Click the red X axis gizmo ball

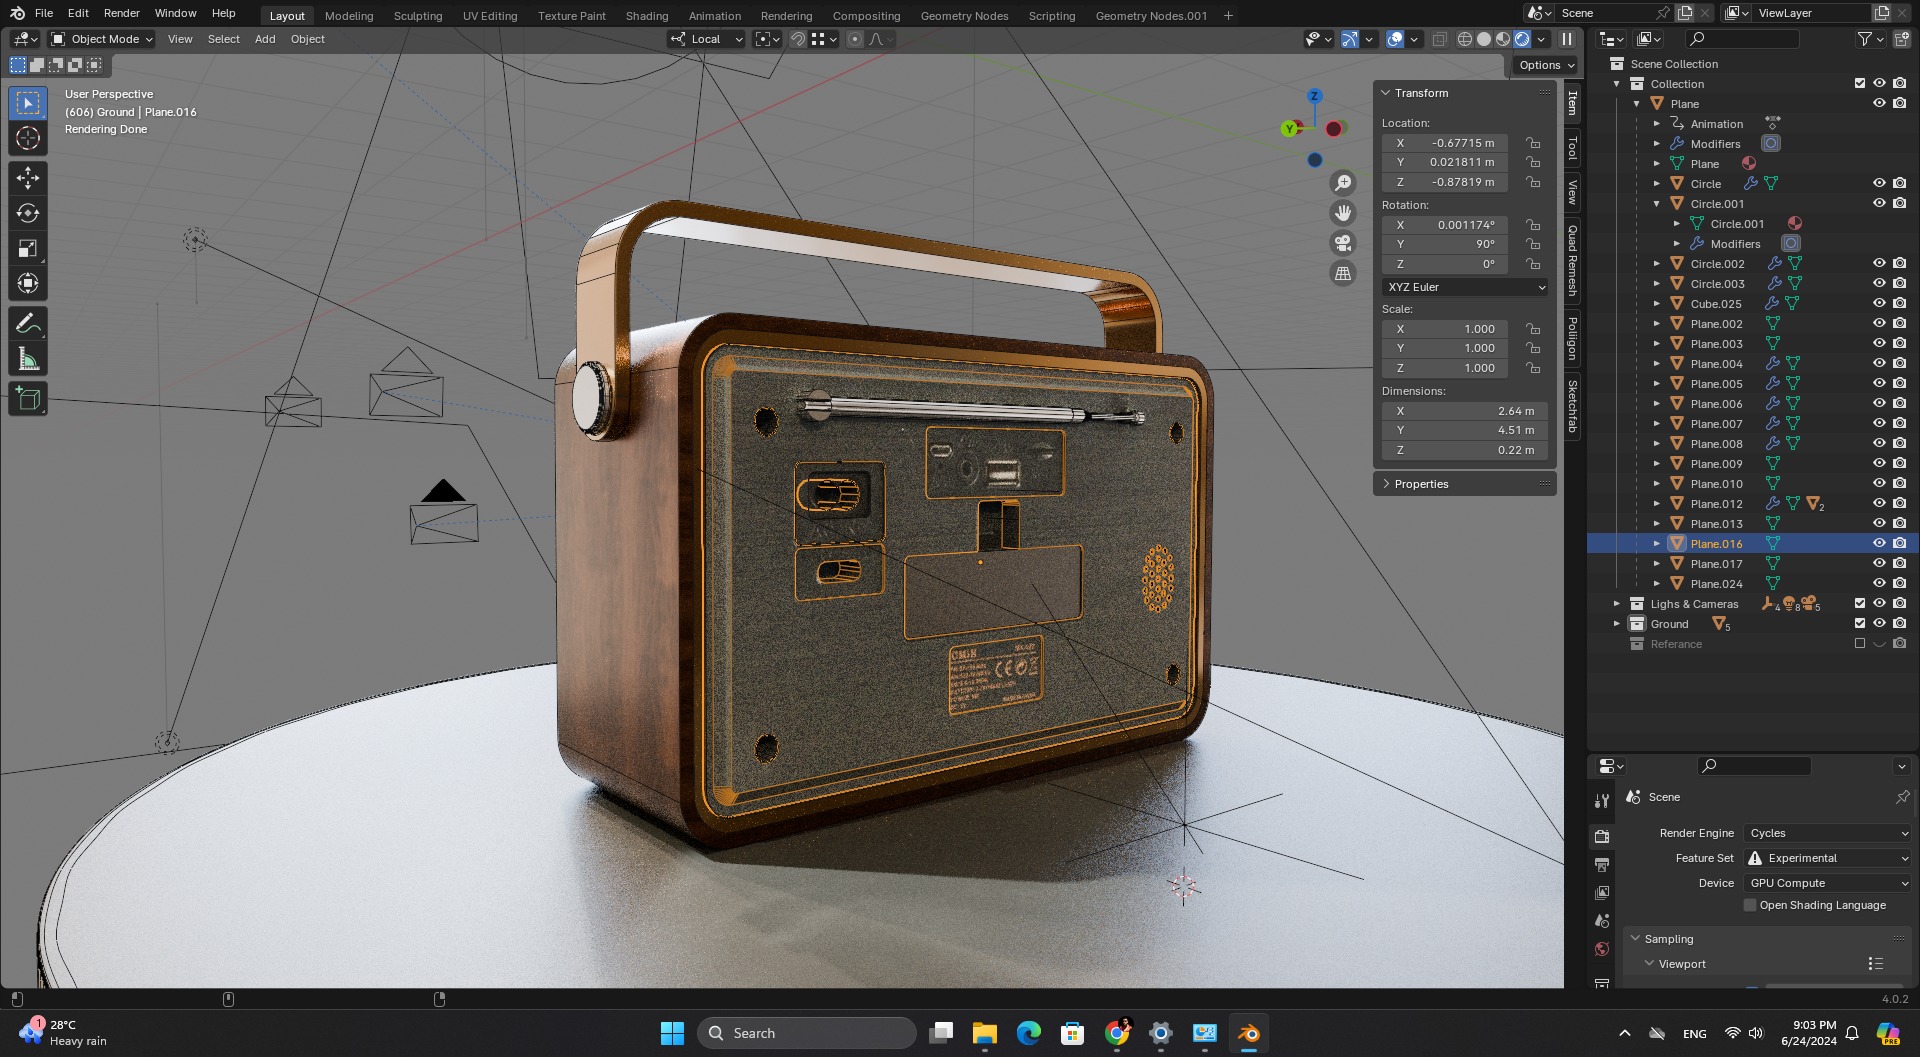1333,129
